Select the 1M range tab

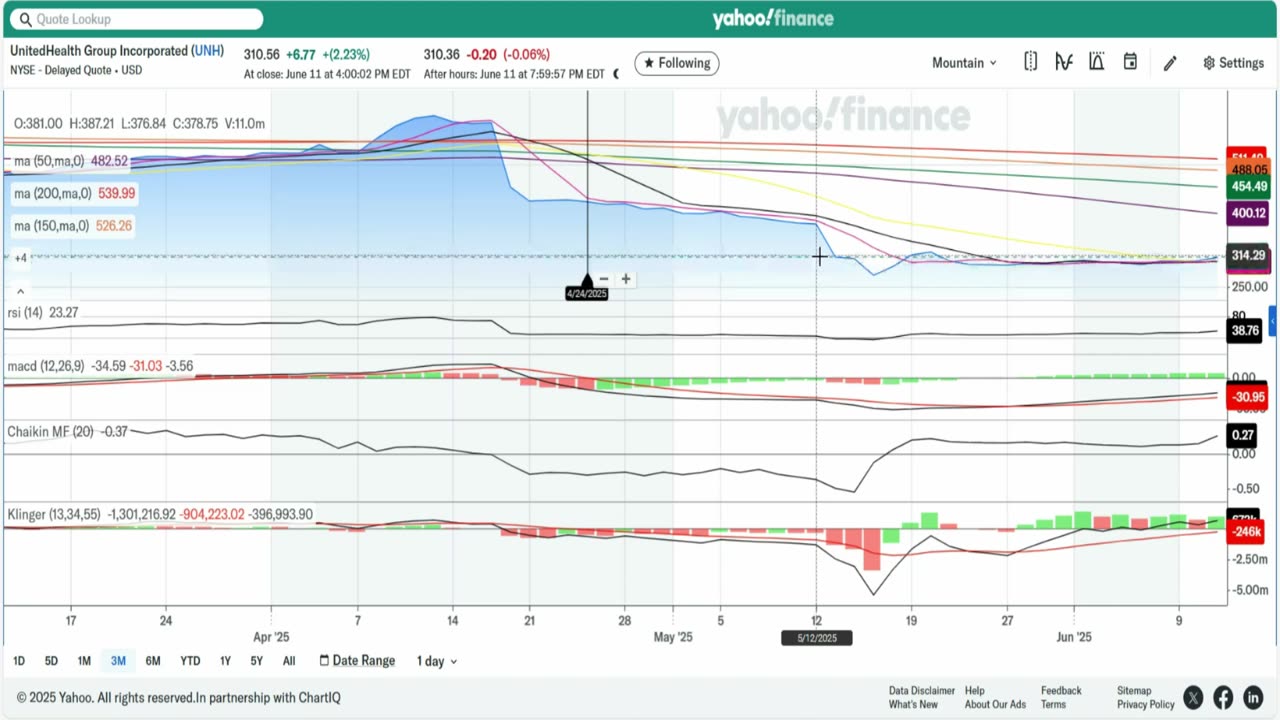84,661
